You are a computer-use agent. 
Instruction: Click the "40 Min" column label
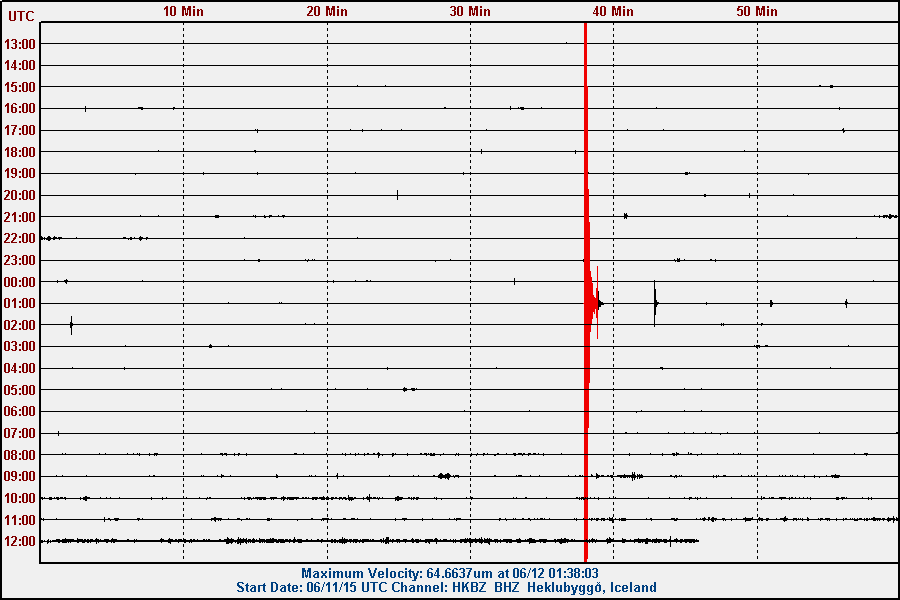[613, 11]
